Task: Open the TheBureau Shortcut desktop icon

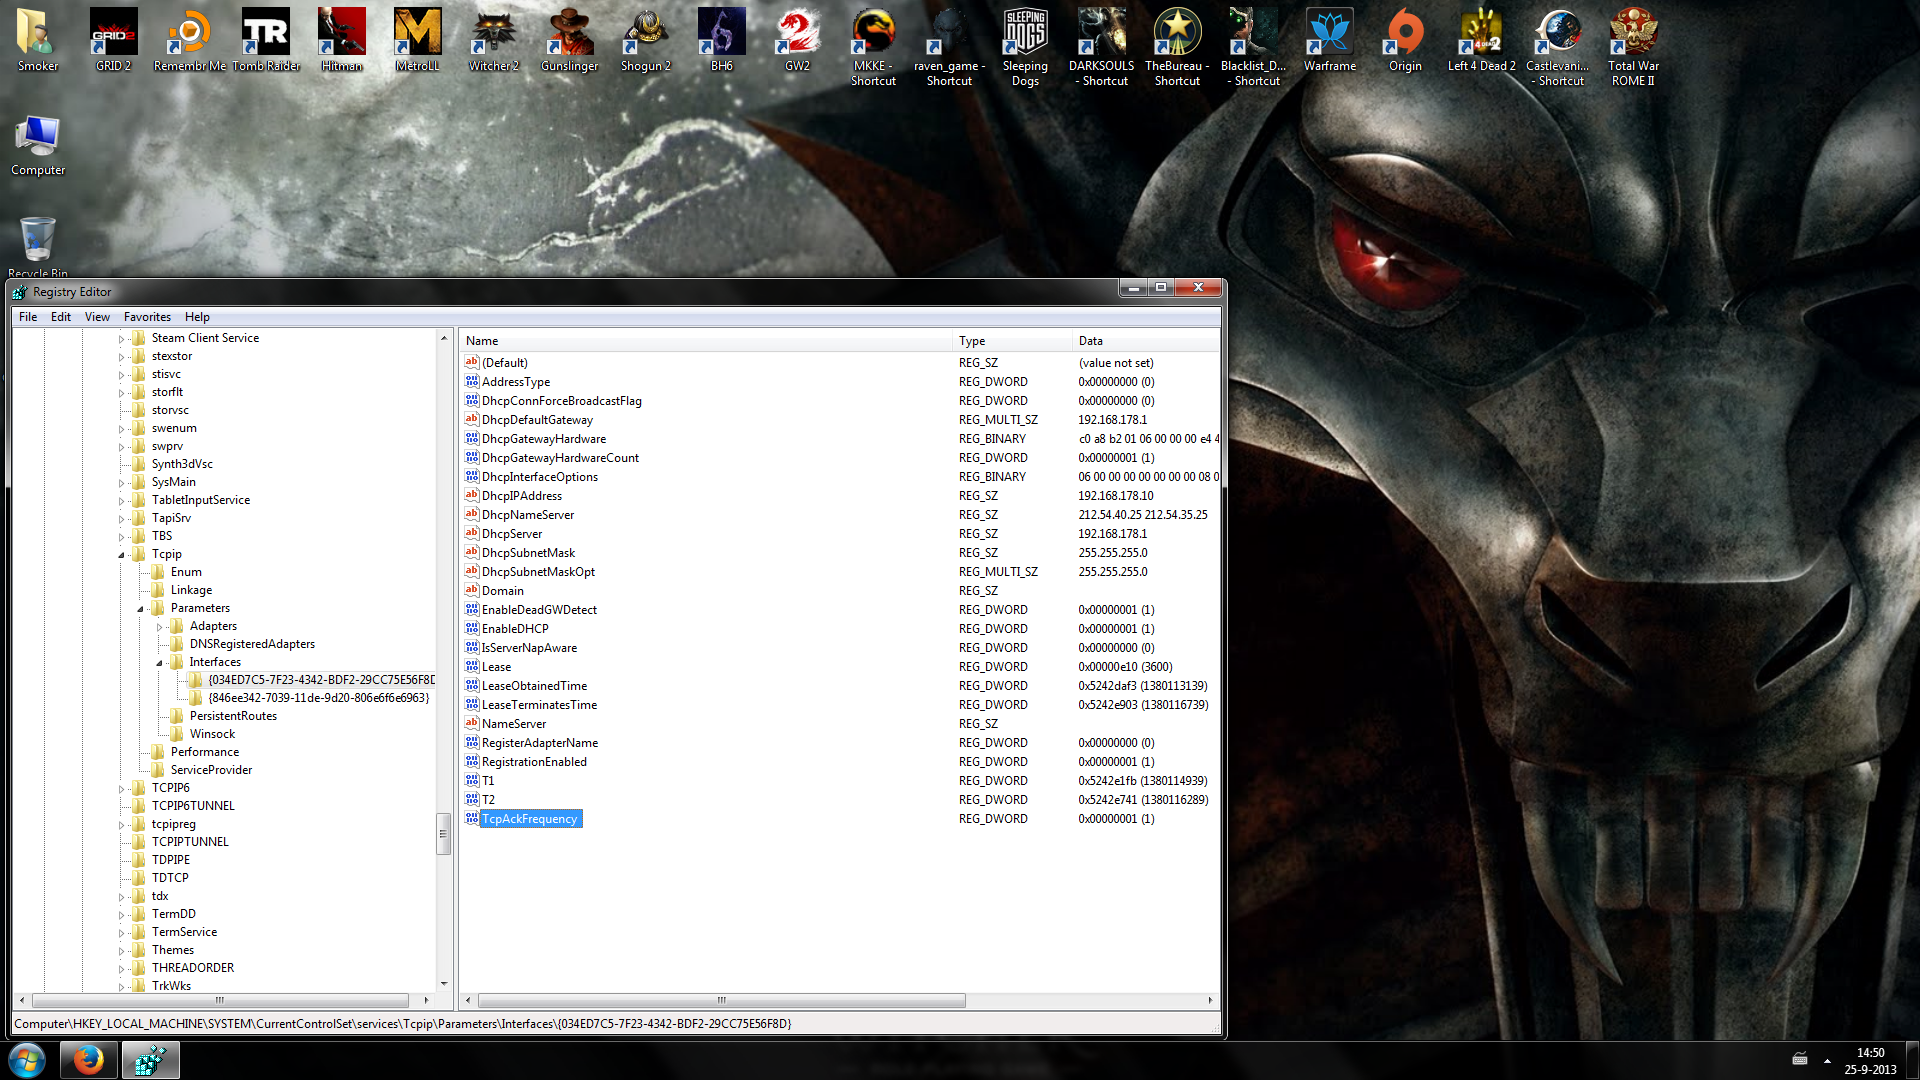Action: [x=1177, y=47]
